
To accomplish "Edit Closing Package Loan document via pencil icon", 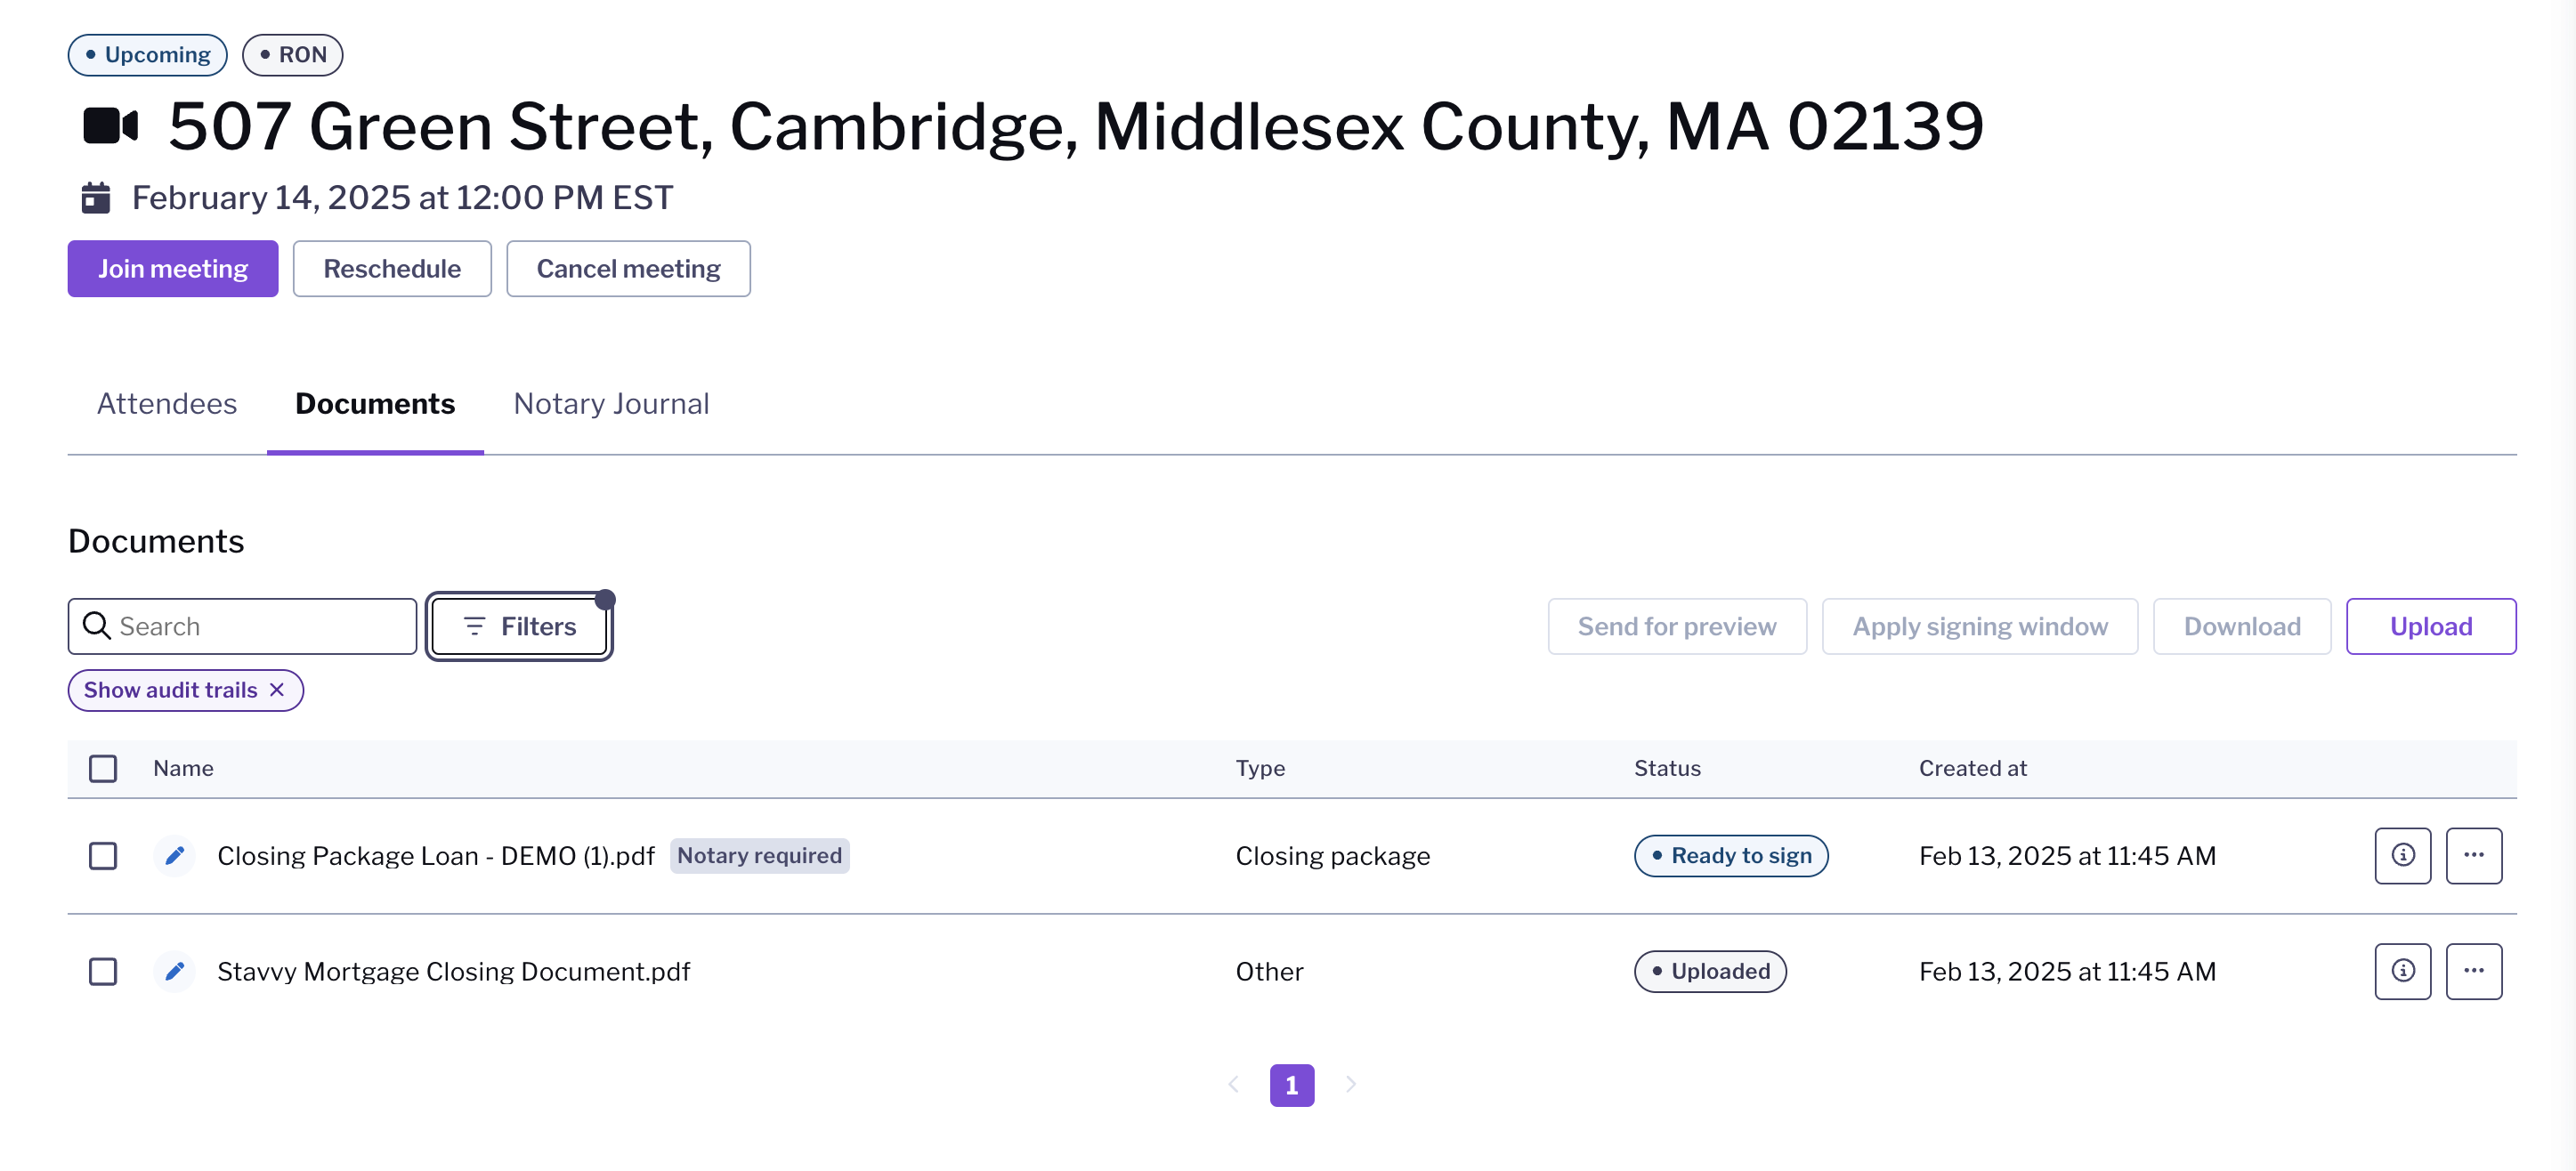I will coord(174,856).
